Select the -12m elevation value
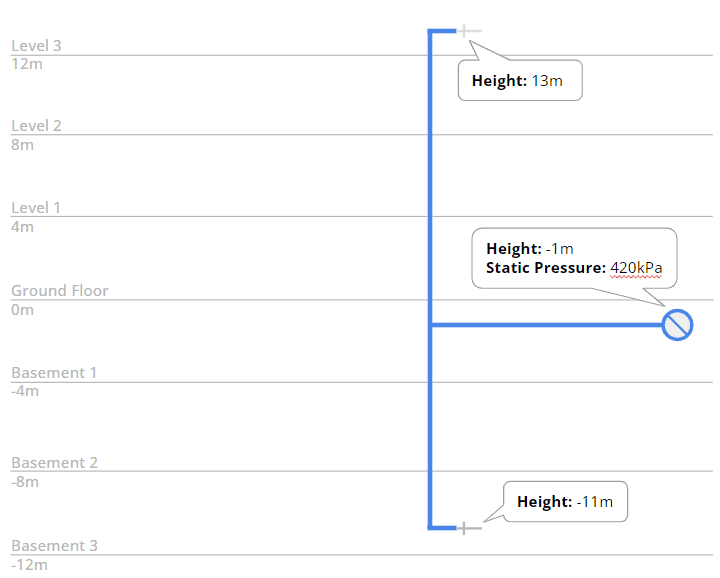This screenshot has width=720, height=578. (29, 565)
